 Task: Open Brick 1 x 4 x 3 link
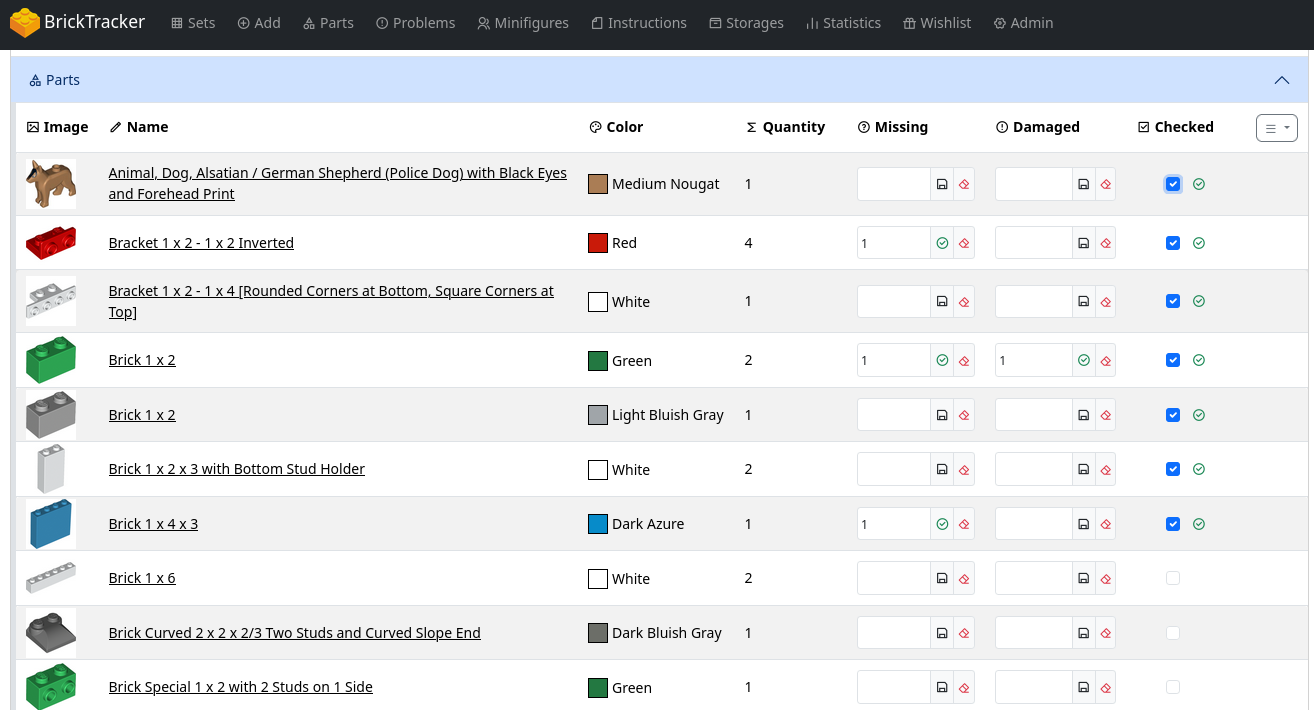tap(153, 524)
